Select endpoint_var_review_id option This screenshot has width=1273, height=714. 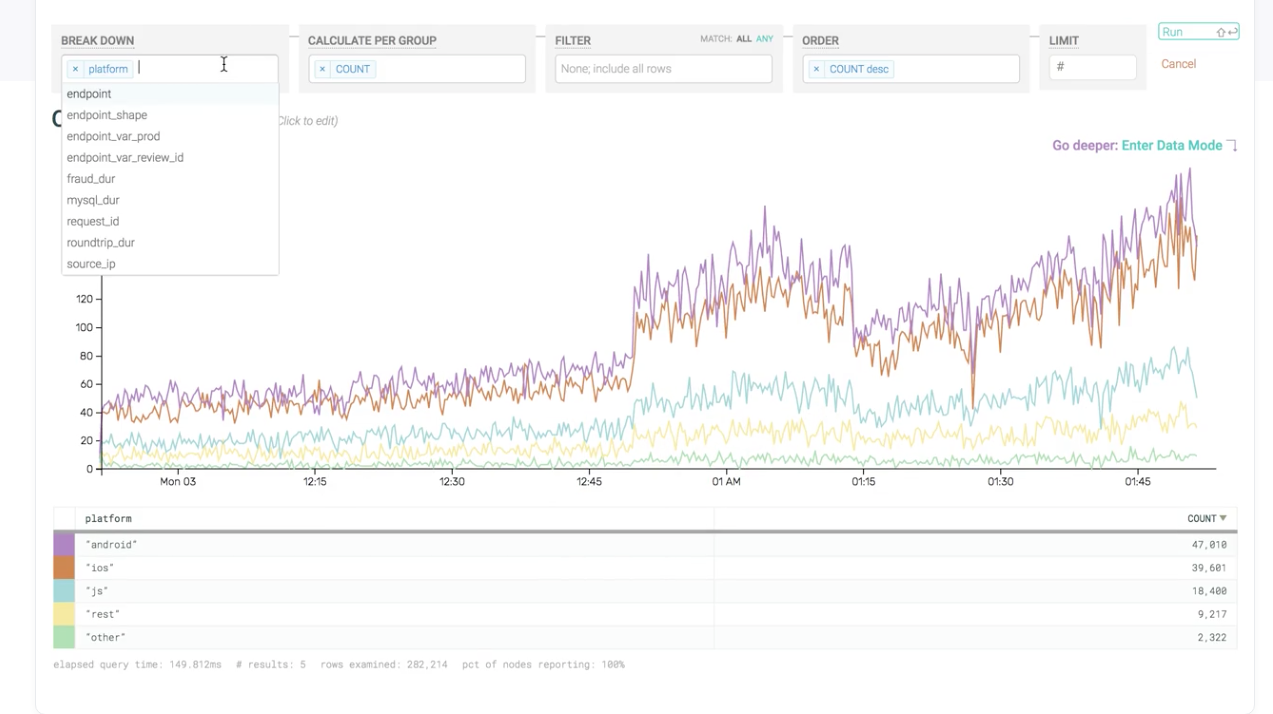pyautogui.click(x=170, y=157)
